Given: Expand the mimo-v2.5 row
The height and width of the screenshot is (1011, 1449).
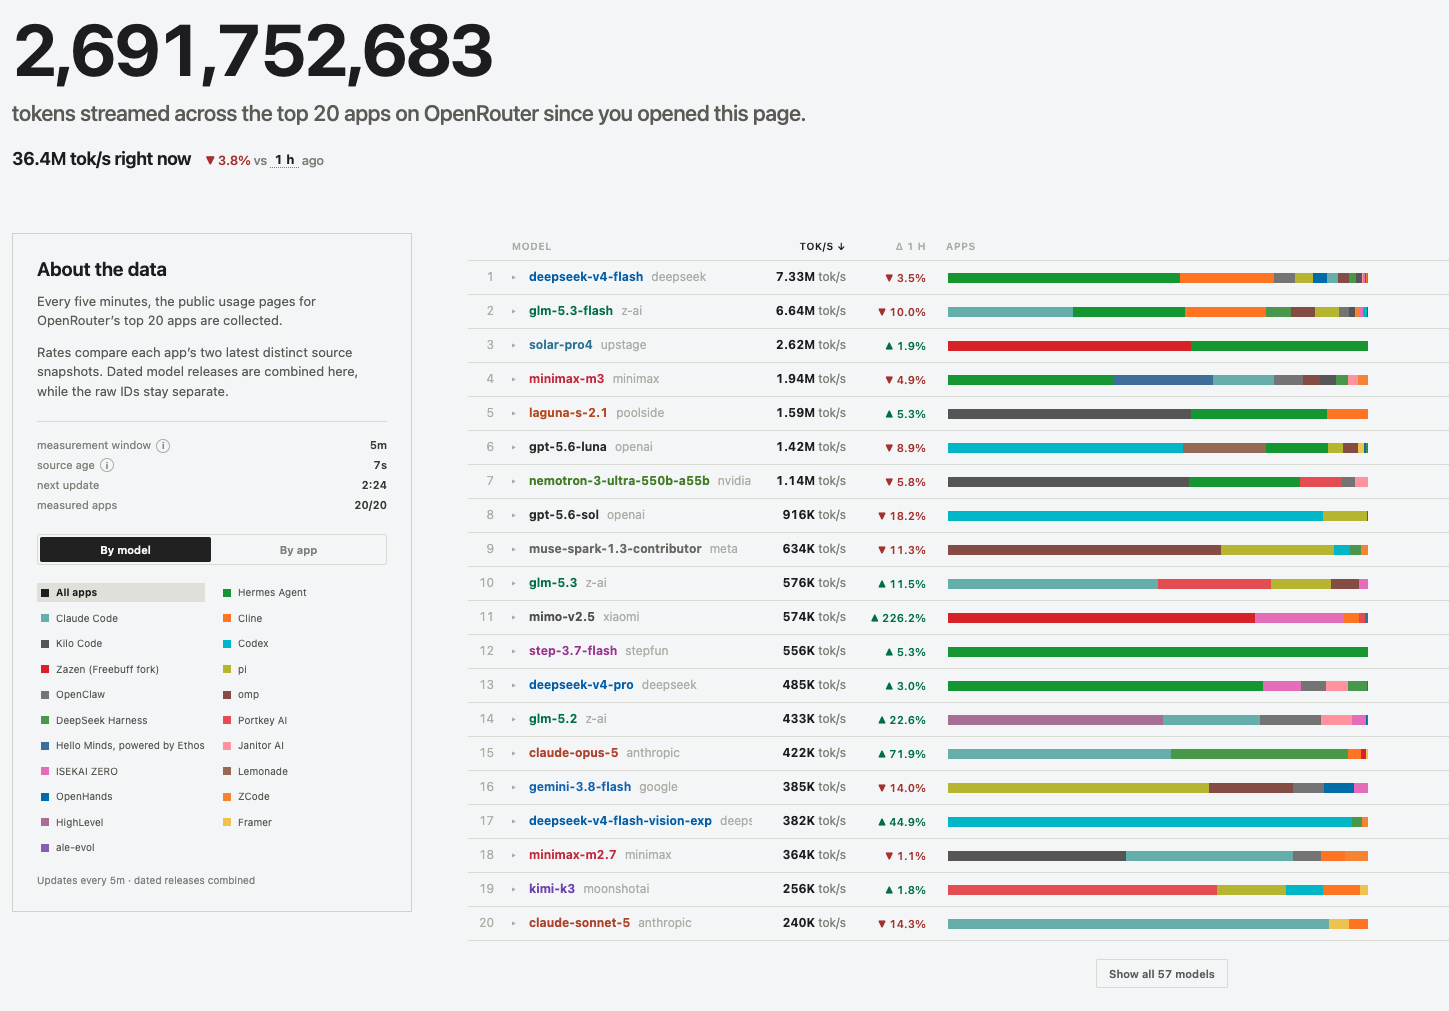Looking at the screenshot, I should pyautogui.click(x=513, y=618).
